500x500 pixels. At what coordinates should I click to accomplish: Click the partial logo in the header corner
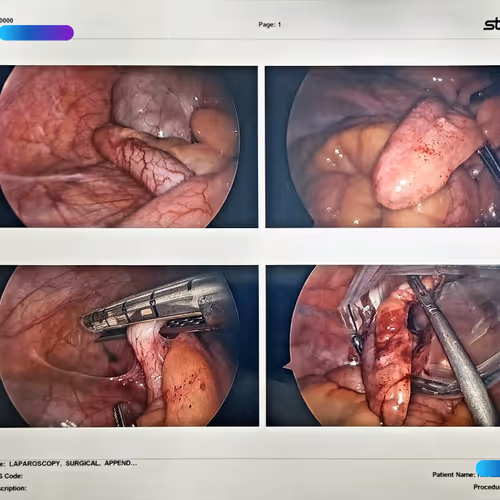pos(492,24)
